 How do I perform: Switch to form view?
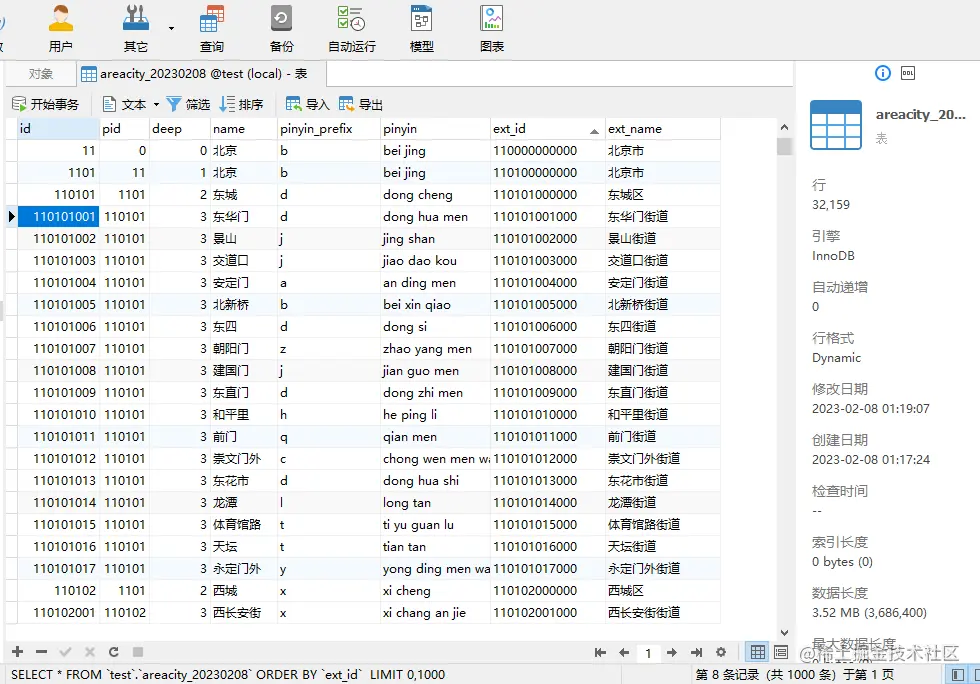(781, 653)
